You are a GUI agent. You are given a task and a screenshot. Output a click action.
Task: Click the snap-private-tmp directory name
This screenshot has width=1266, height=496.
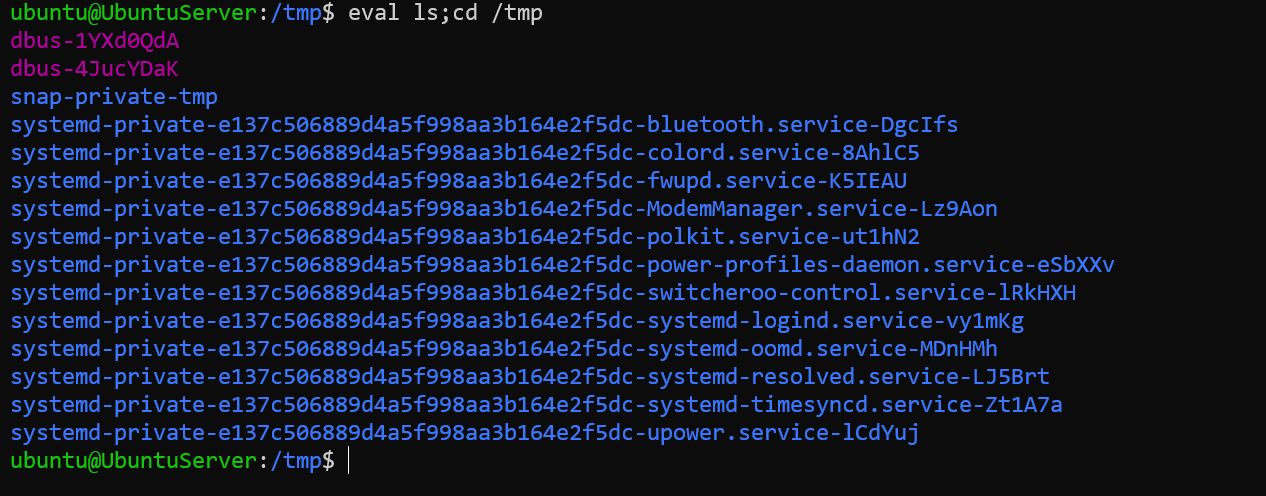[x=114, y=98]
